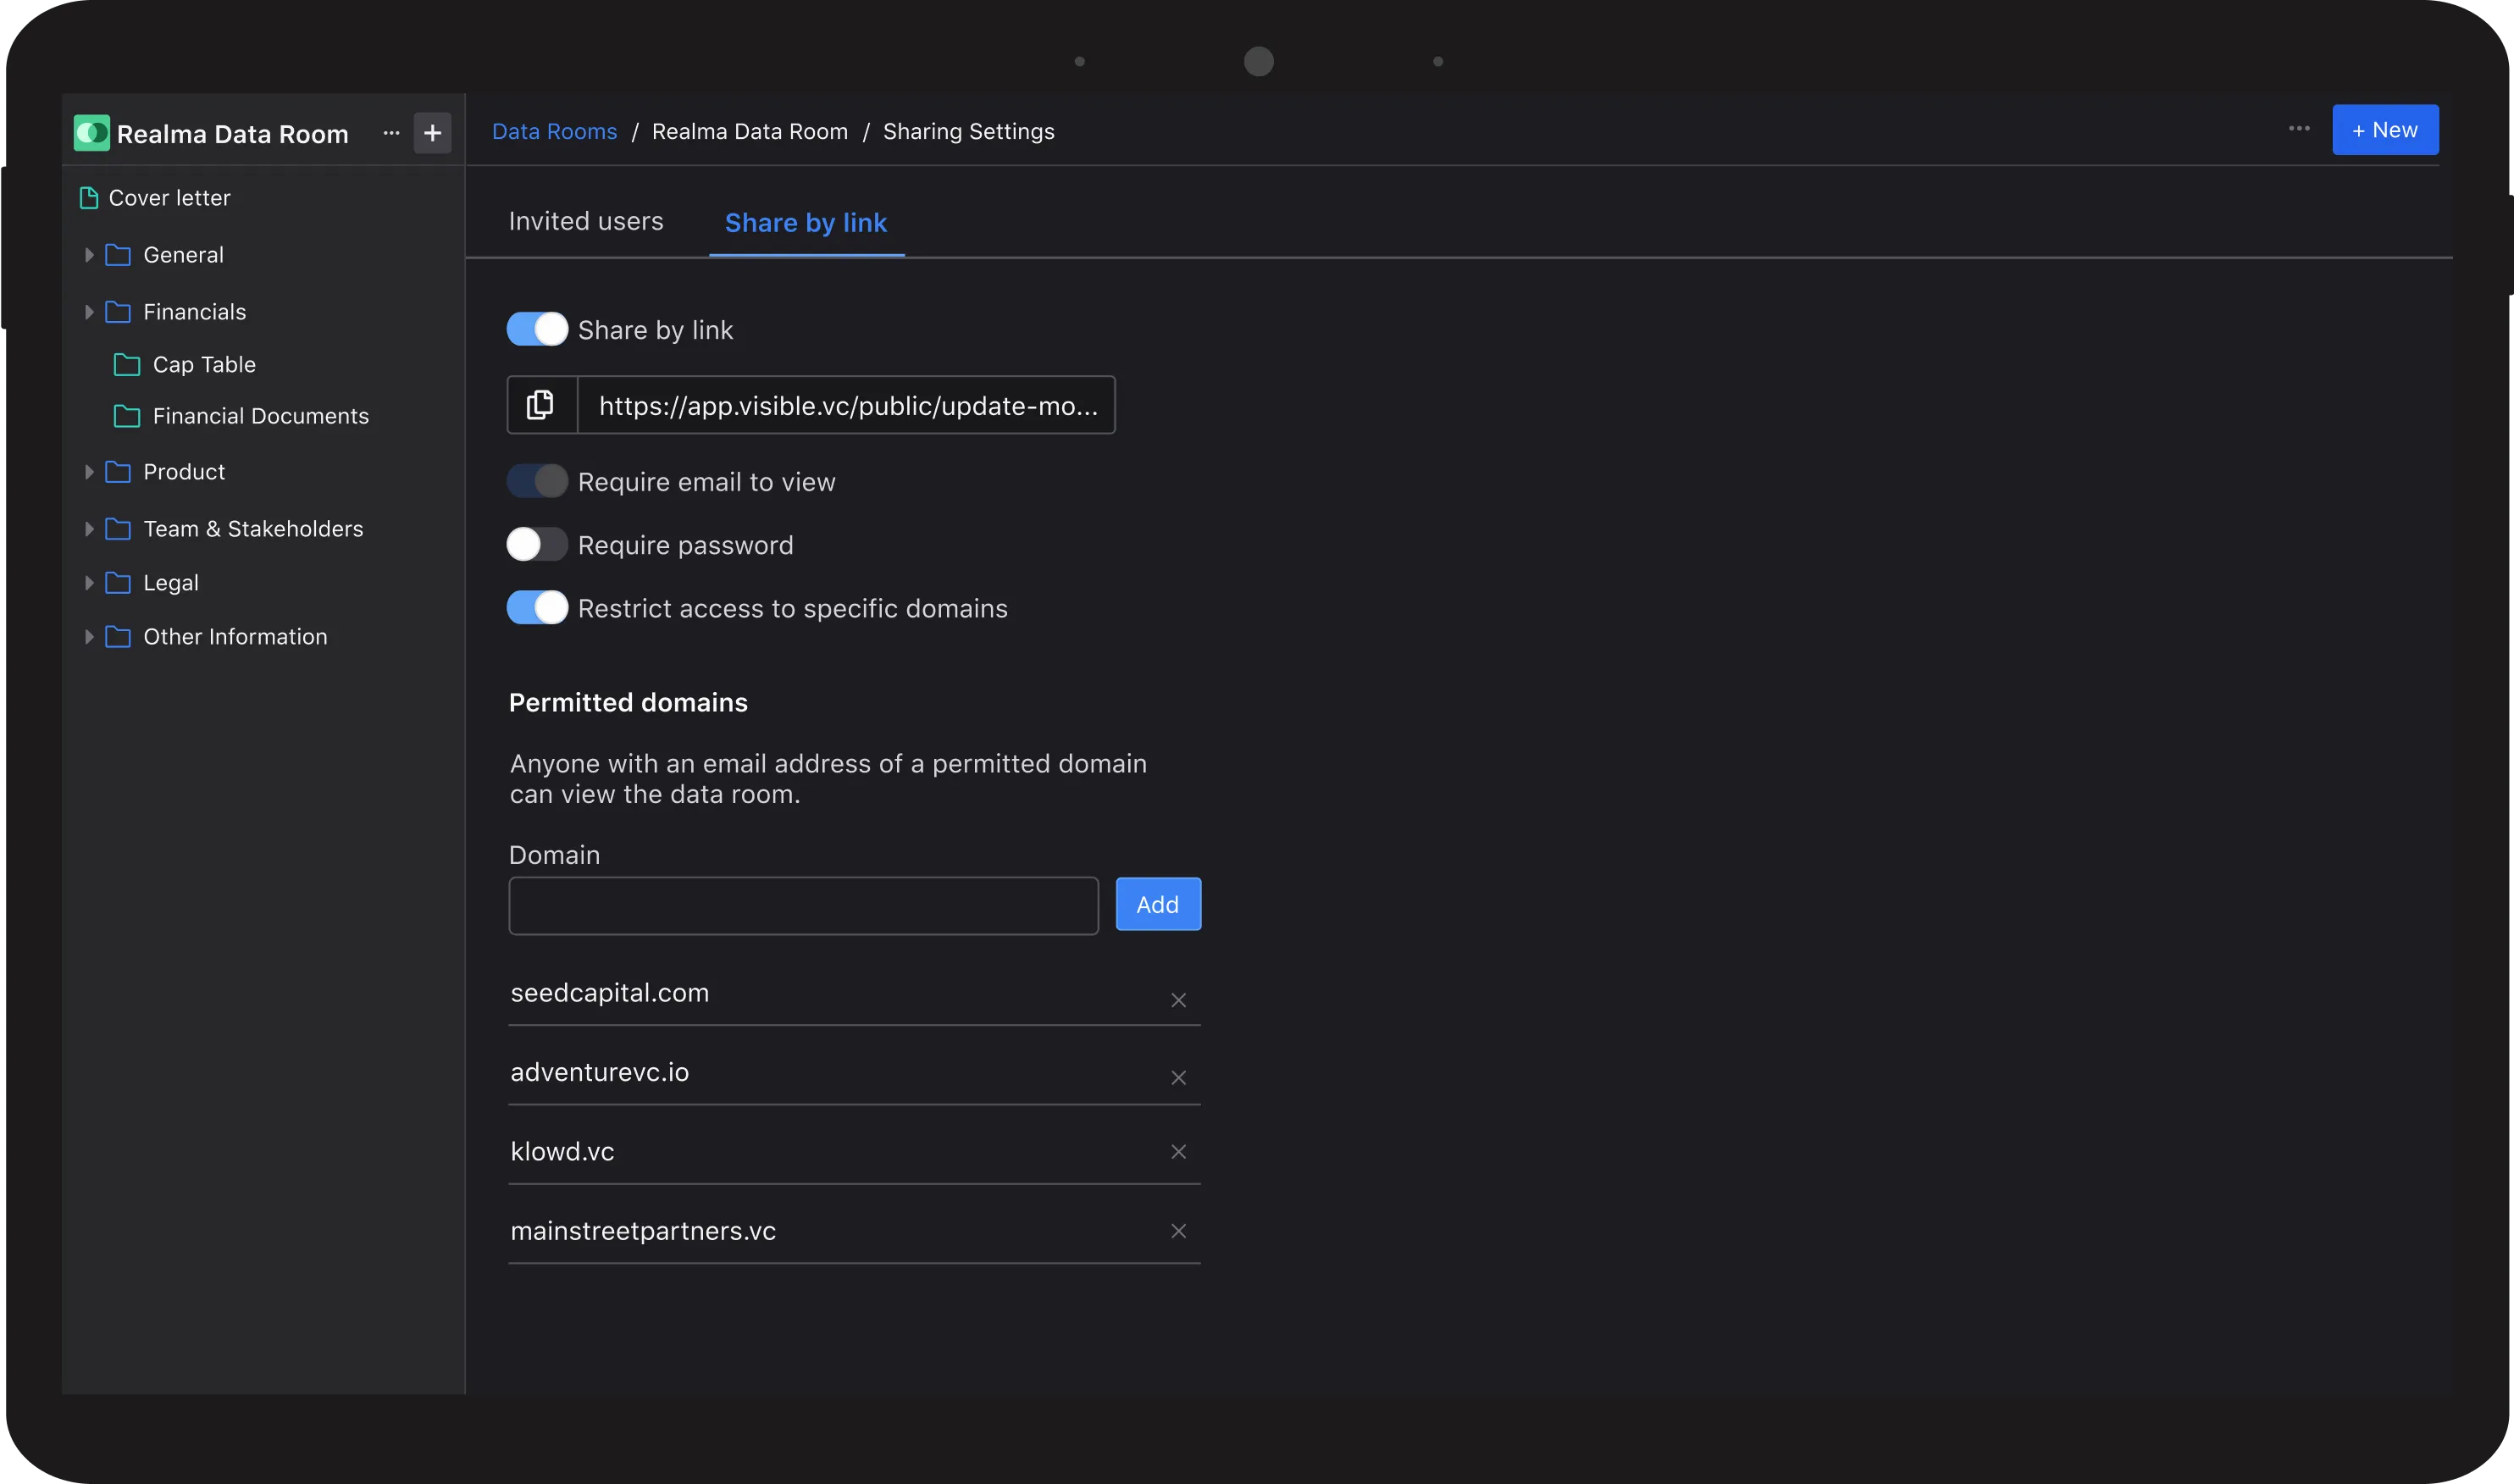This screenshot has width=2514, height=1484.
Task: Delete klowd.vc from the domain list
Action: [x=1178, y=1152]
